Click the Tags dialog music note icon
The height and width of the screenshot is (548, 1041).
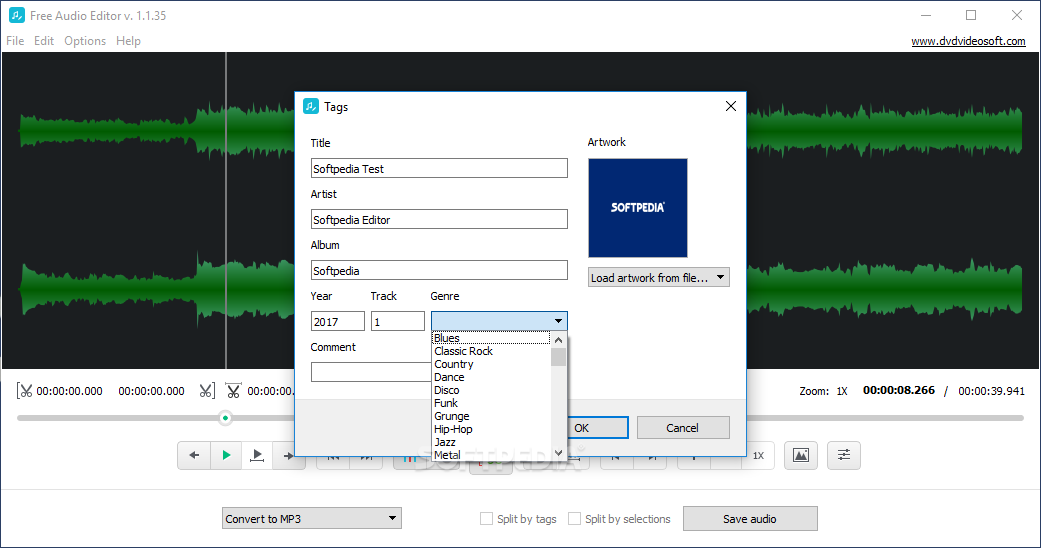[x=311, y=106]
